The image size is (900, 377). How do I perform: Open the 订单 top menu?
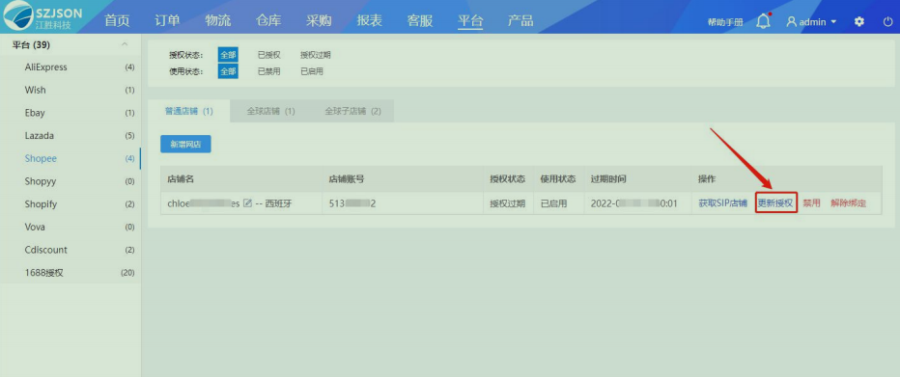168,21
